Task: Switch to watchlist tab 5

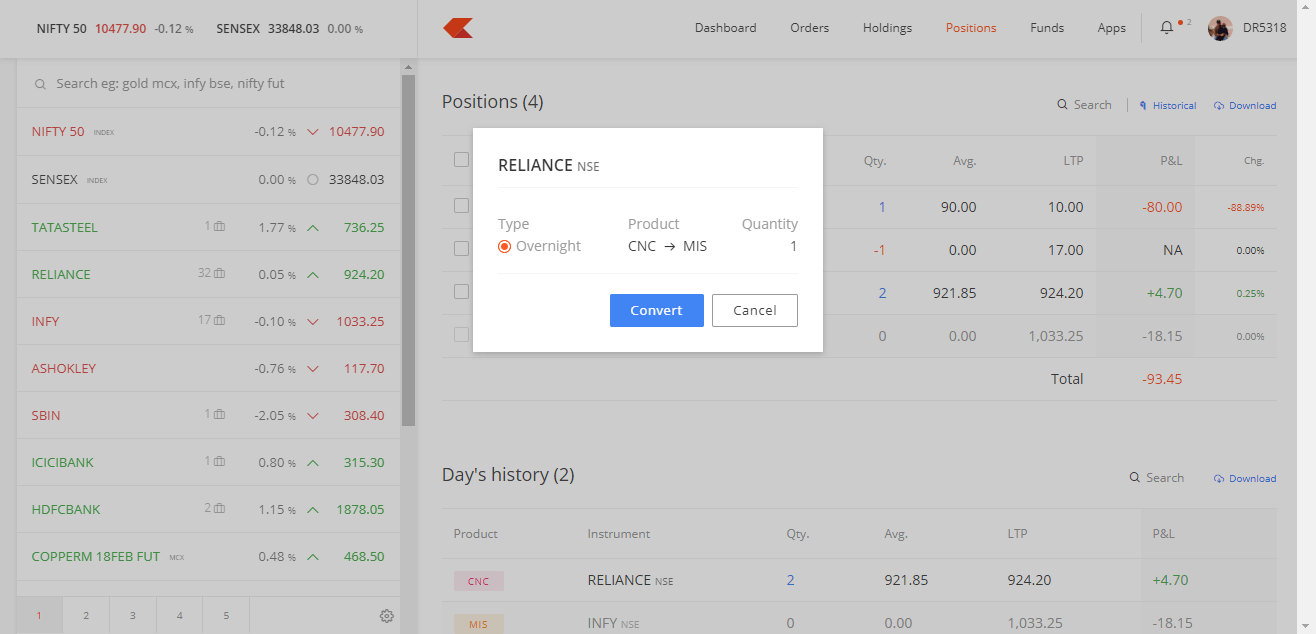Action: pos(226,616)
